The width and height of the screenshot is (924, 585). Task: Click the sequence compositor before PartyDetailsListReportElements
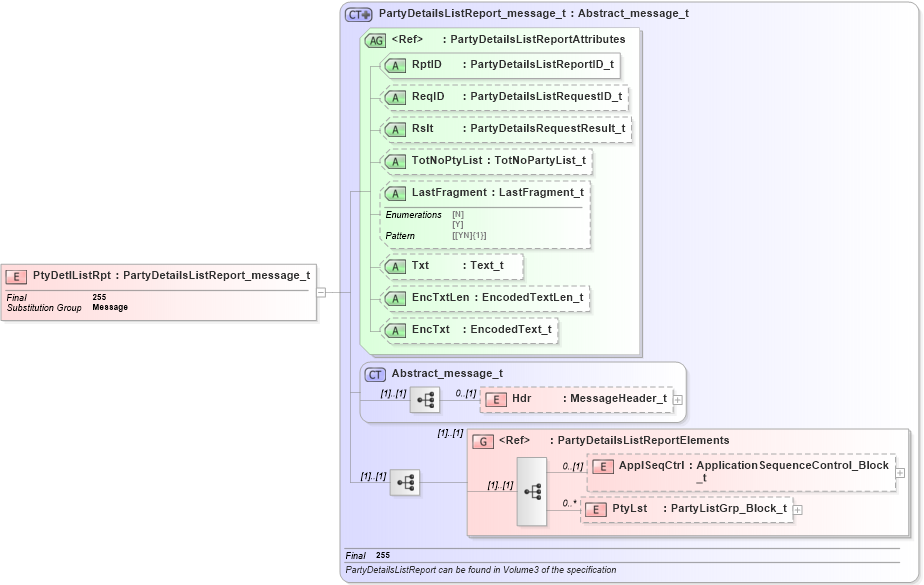pos(405,483)
